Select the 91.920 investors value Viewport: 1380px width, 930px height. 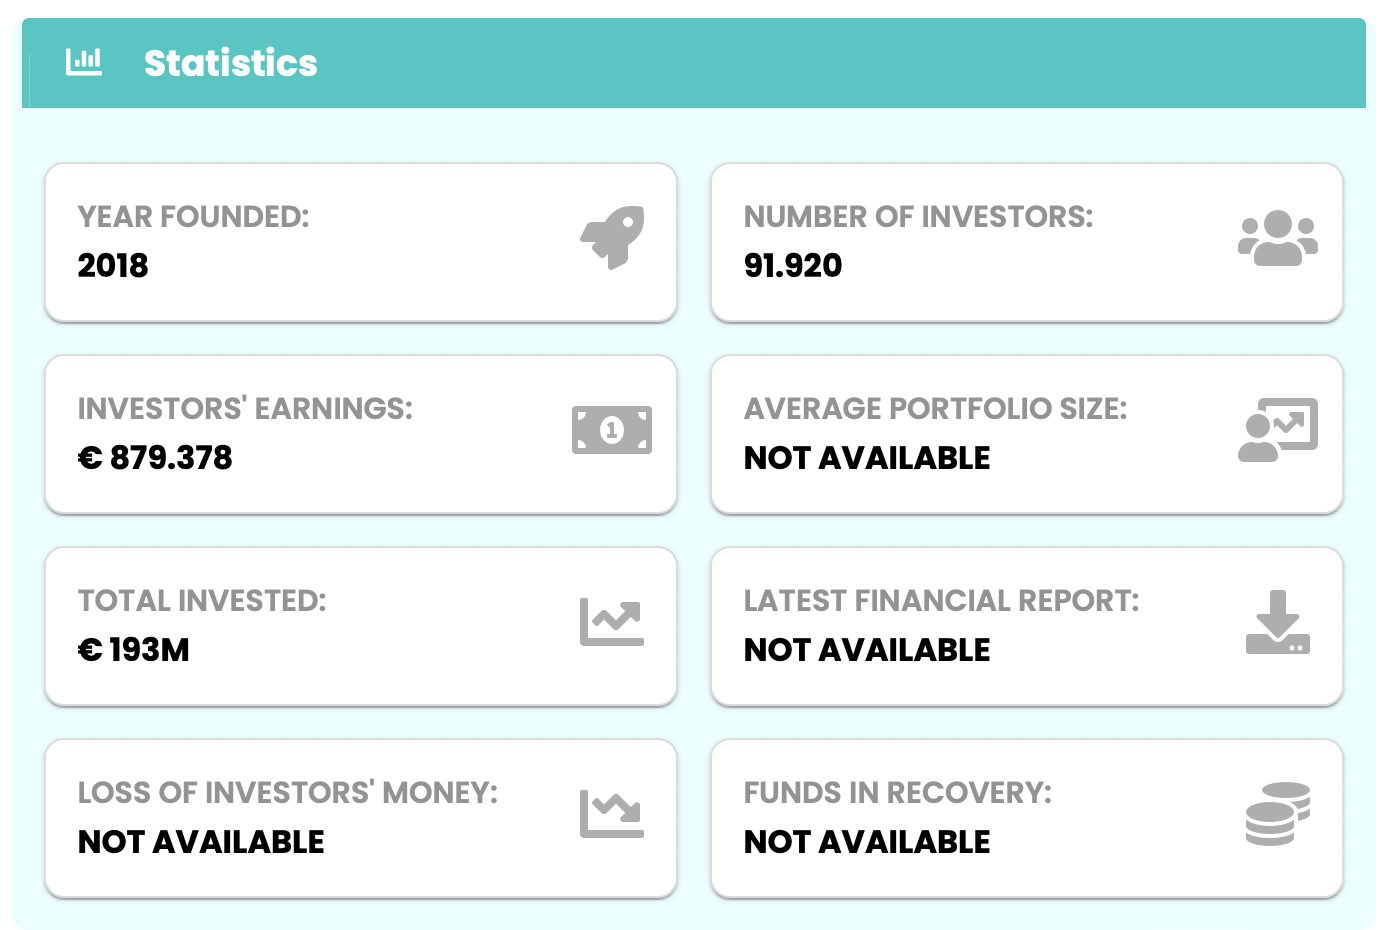click(x=793, y=265)
